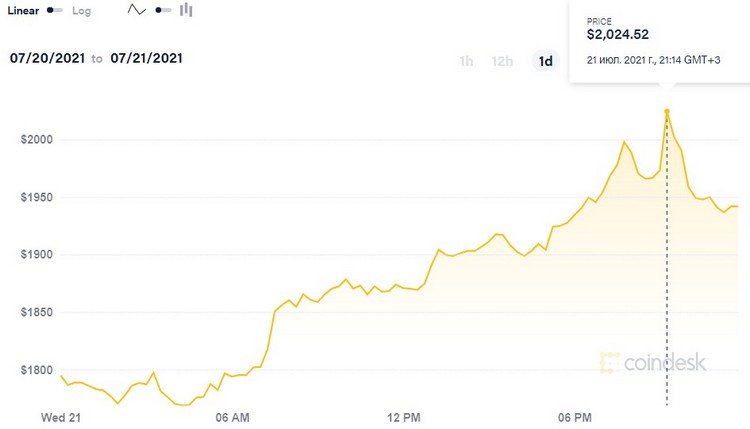Image resolution: width=750 pixels, height=429 pixels.
Task: Click the 06 PM time axis label
Action: click(x=577, y=415)
